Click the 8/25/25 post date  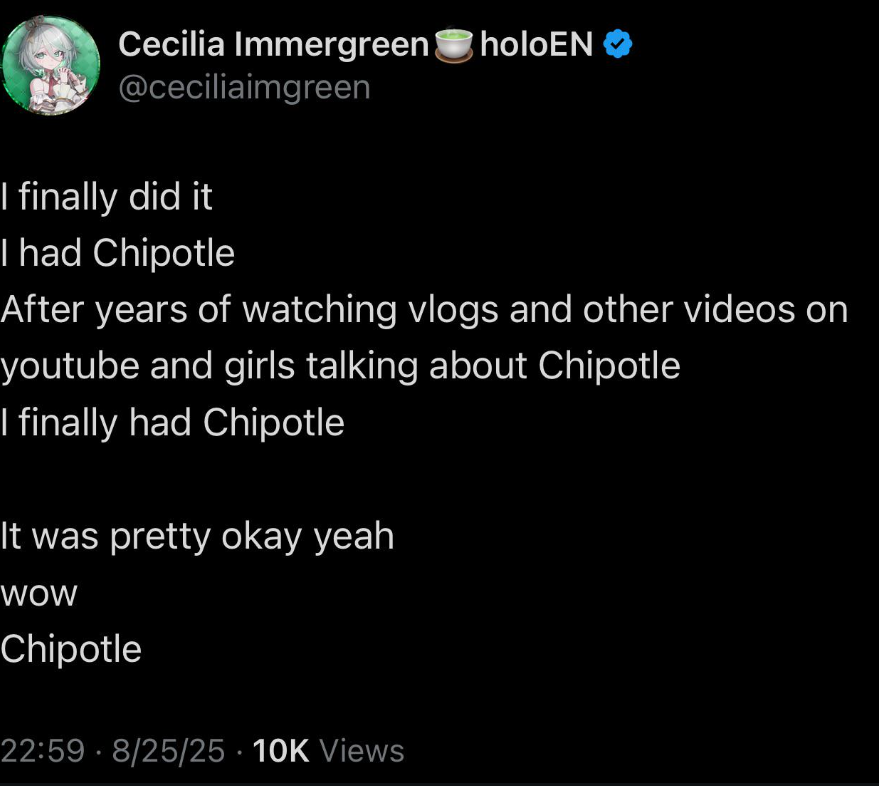click(x=168, y=751)
